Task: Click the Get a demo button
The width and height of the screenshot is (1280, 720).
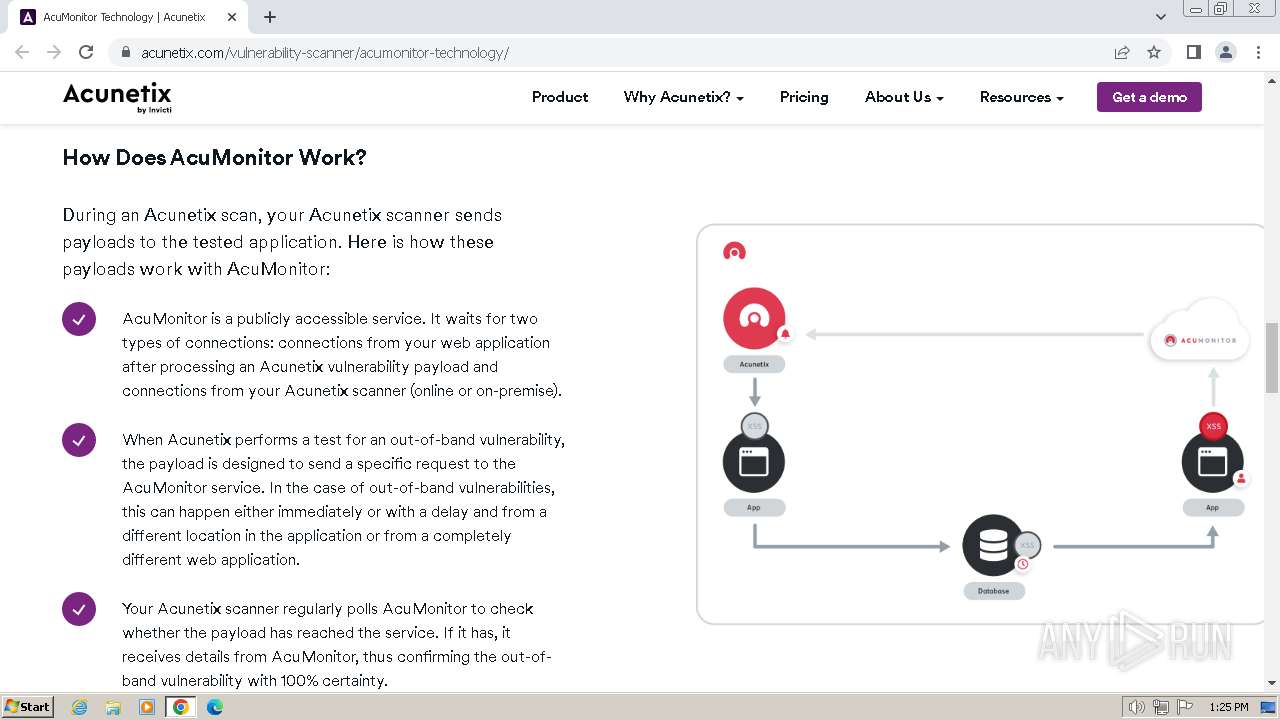Action: click(1149, 97)
